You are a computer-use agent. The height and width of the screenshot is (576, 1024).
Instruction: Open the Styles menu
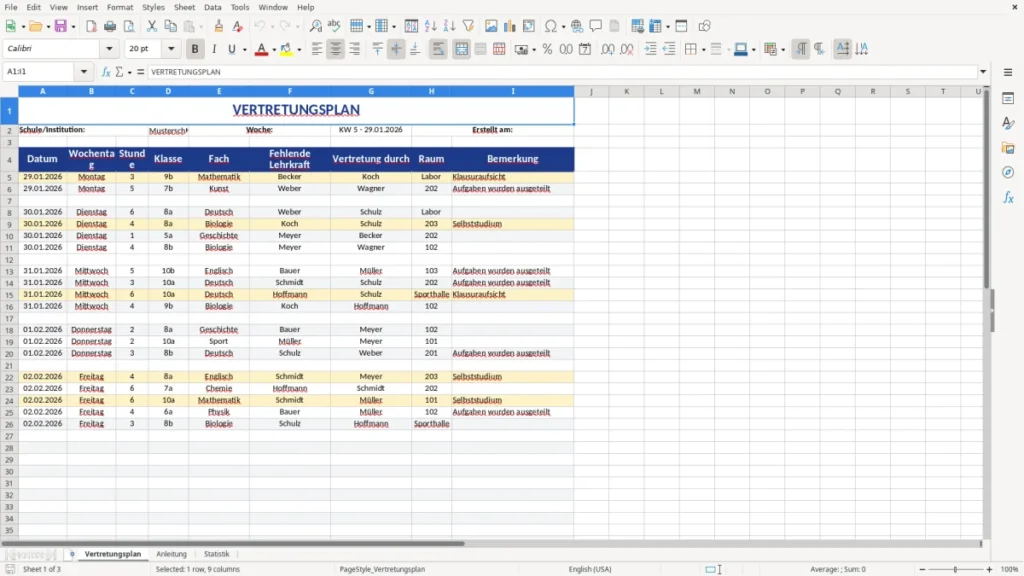(153, 7)
